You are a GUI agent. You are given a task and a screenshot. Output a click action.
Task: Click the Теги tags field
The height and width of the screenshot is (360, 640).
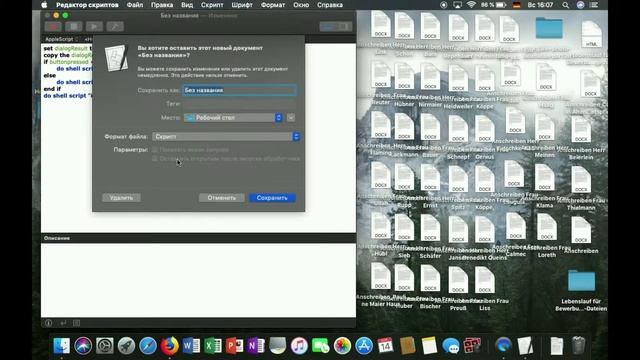[x=240, y=104]
